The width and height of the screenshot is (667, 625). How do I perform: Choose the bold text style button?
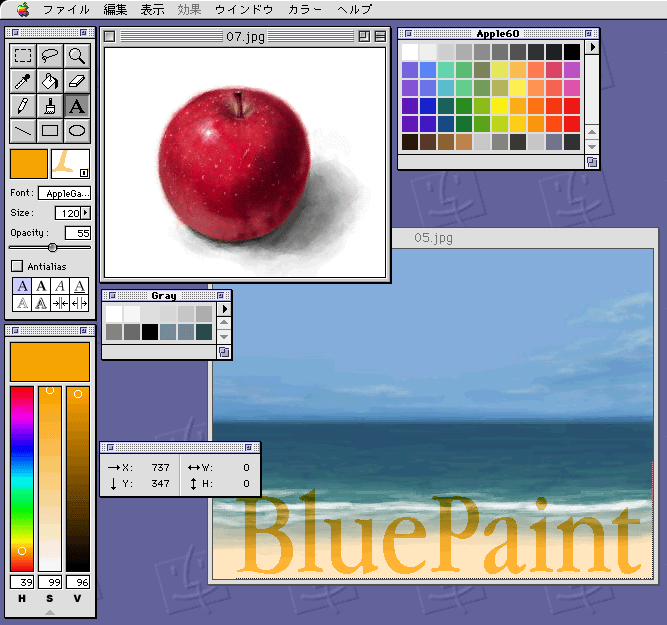click(41, 286)
